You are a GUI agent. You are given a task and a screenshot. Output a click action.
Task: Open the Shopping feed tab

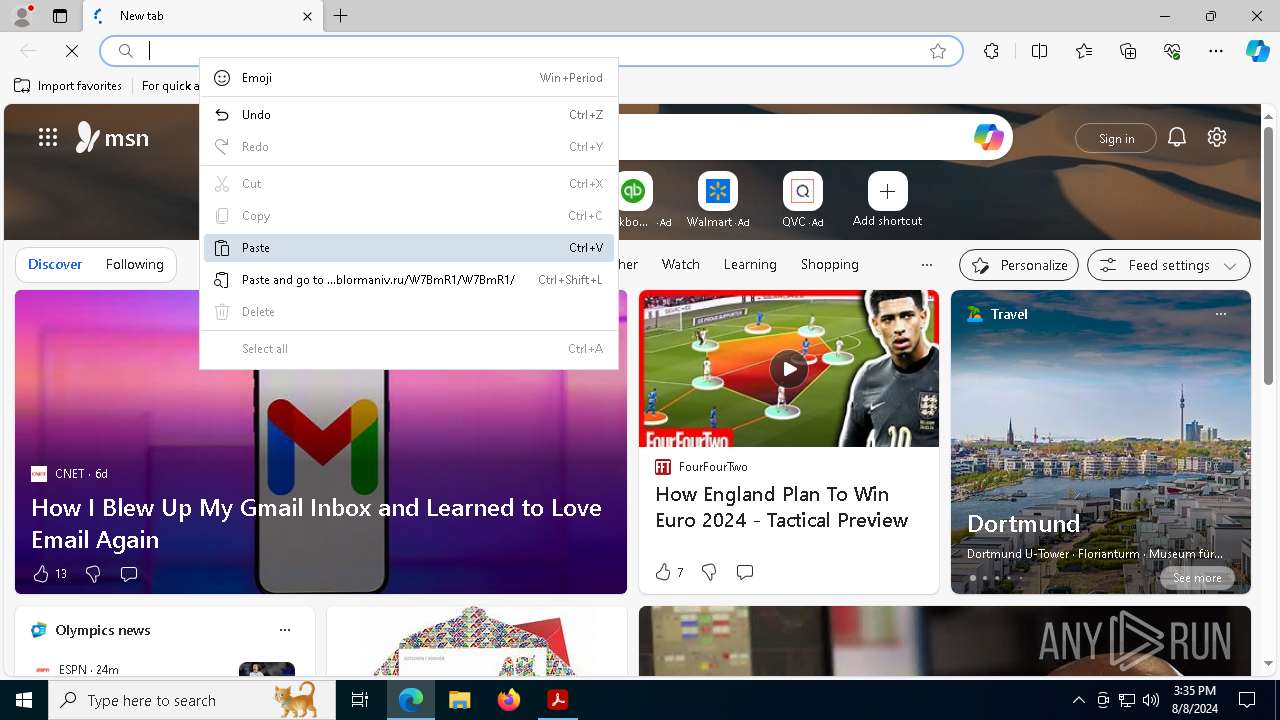tap(830, 265)
